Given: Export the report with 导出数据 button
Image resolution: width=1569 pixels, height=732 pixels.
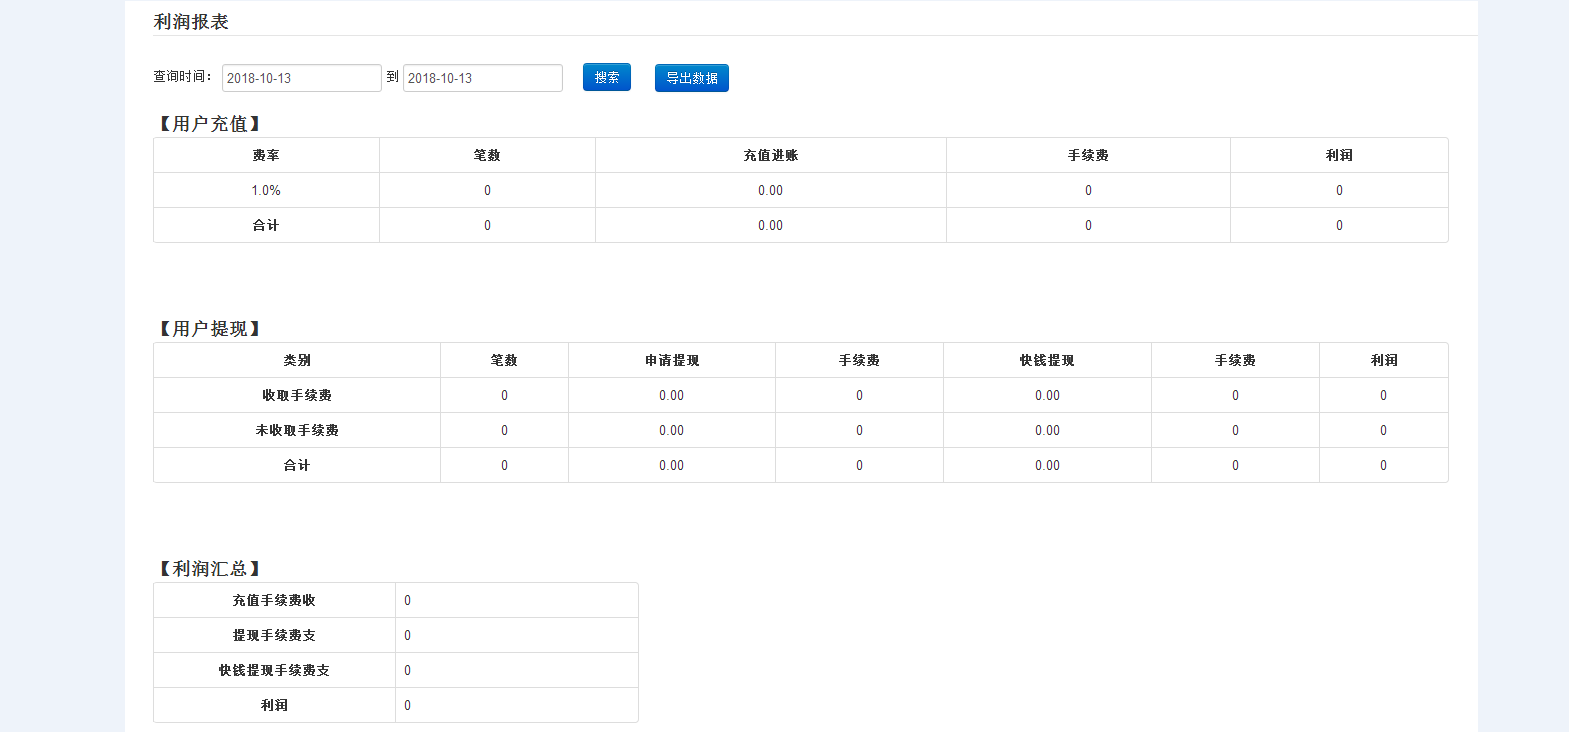Looking at the screenshot, I should click(691, 78).
